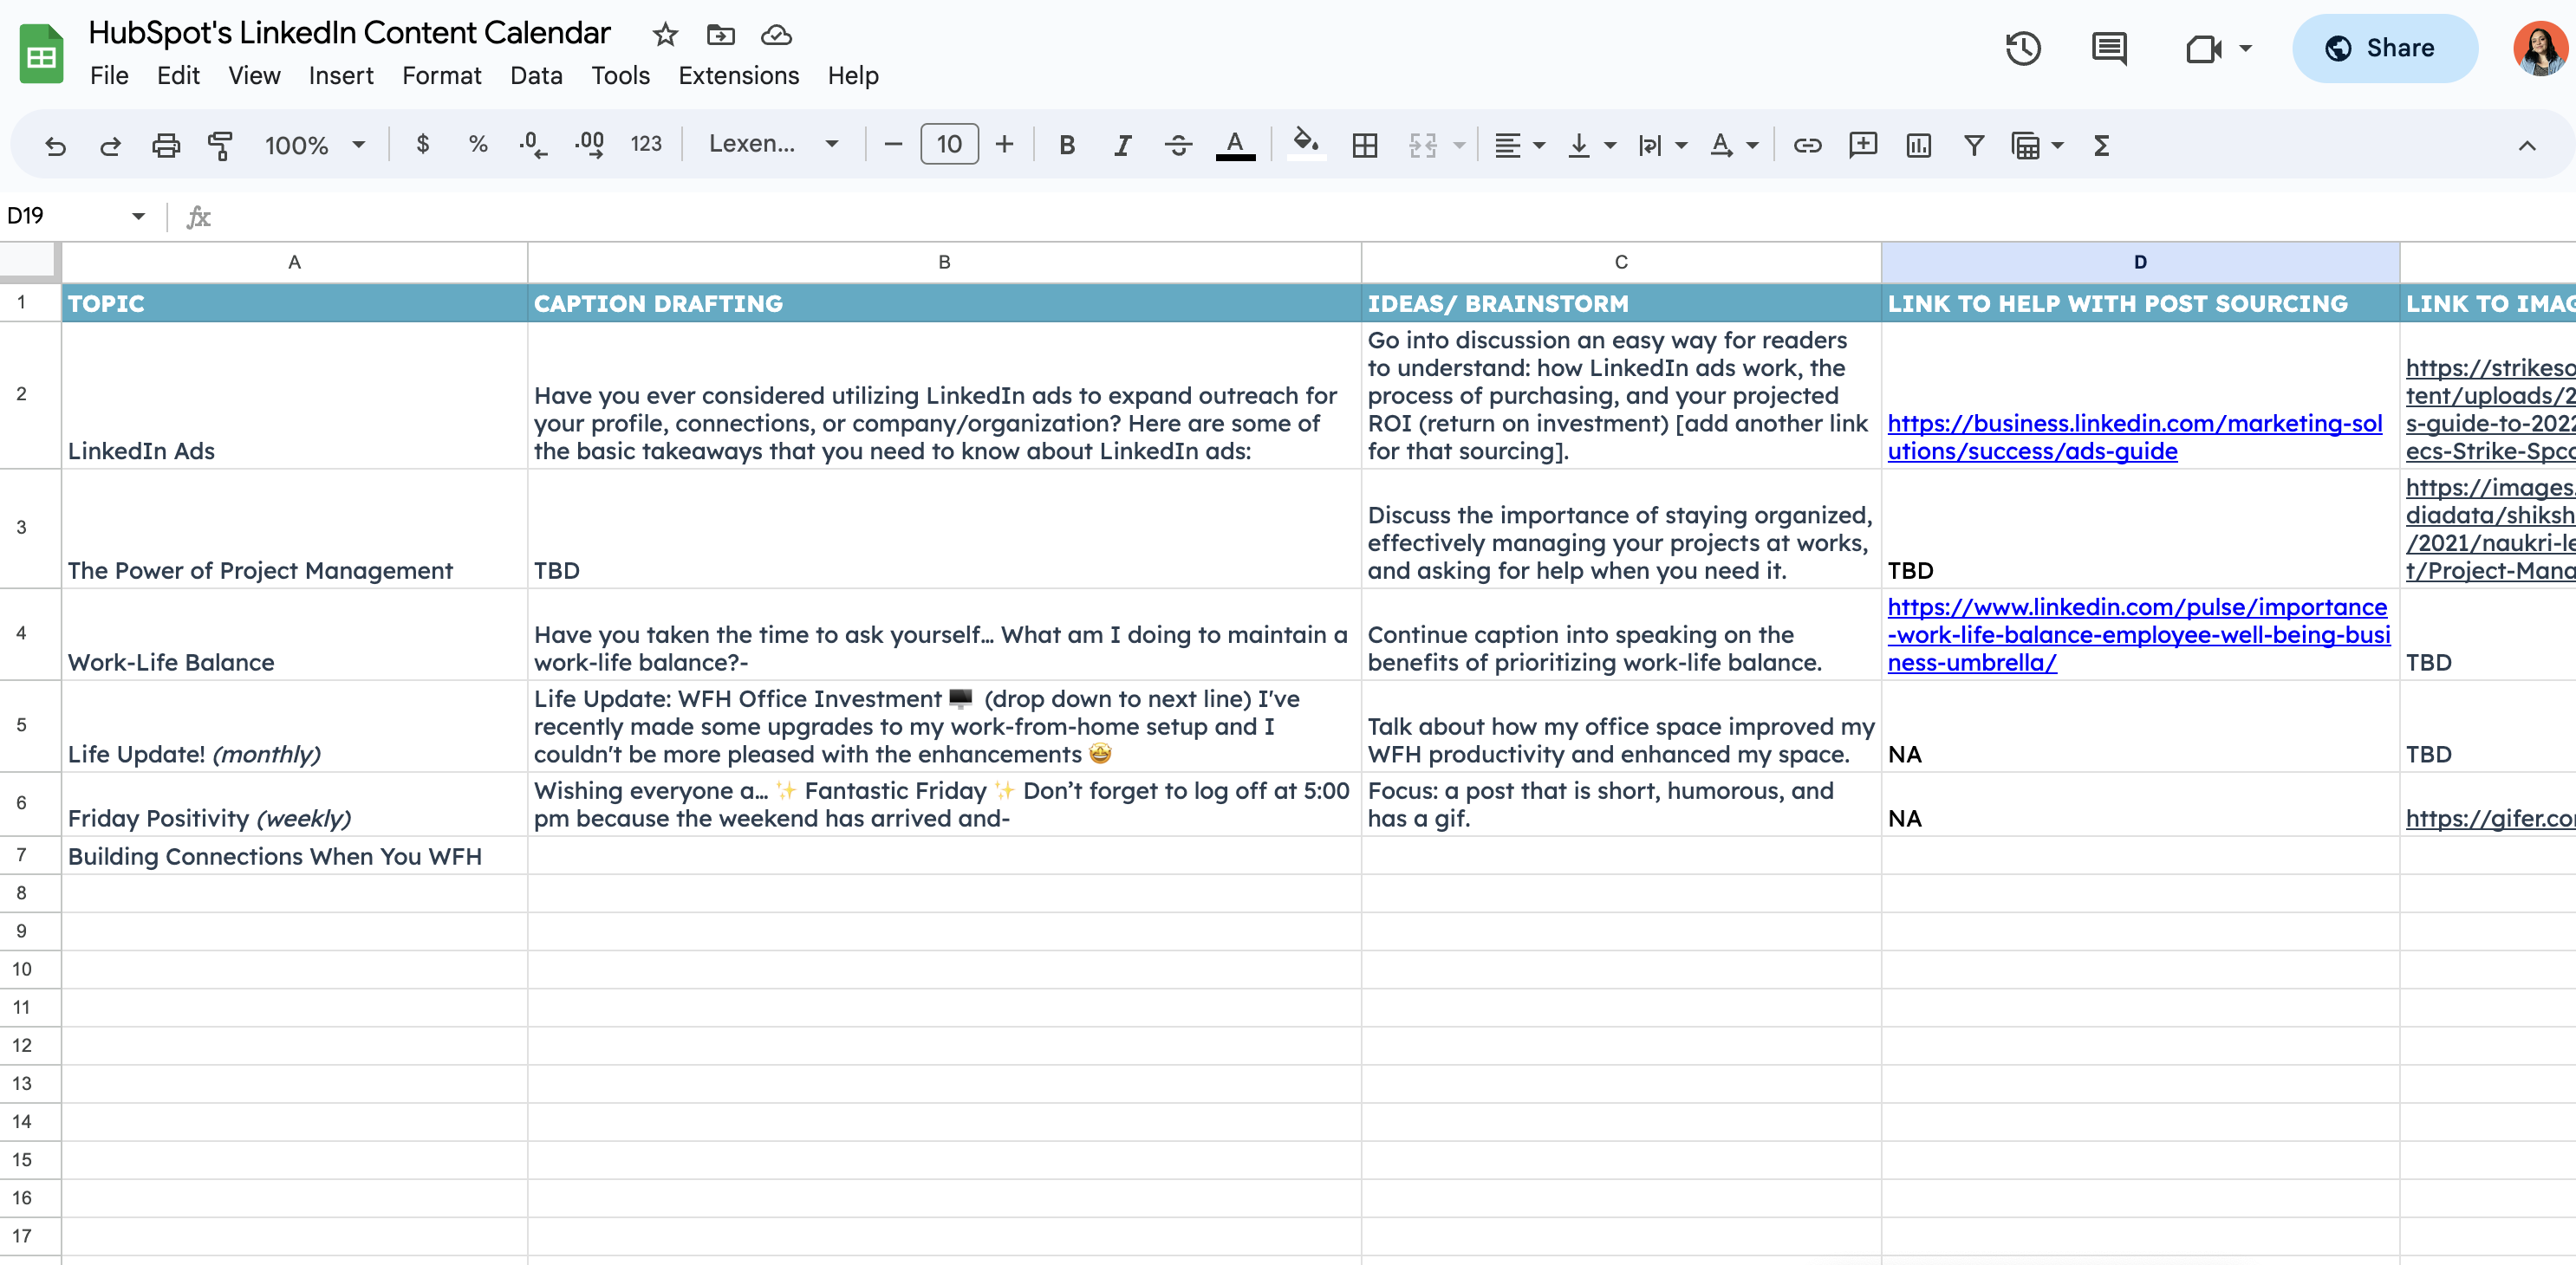Click into the formula bar
Viewport: 2576px width, 1265px height.
(x=1390, y=216)
